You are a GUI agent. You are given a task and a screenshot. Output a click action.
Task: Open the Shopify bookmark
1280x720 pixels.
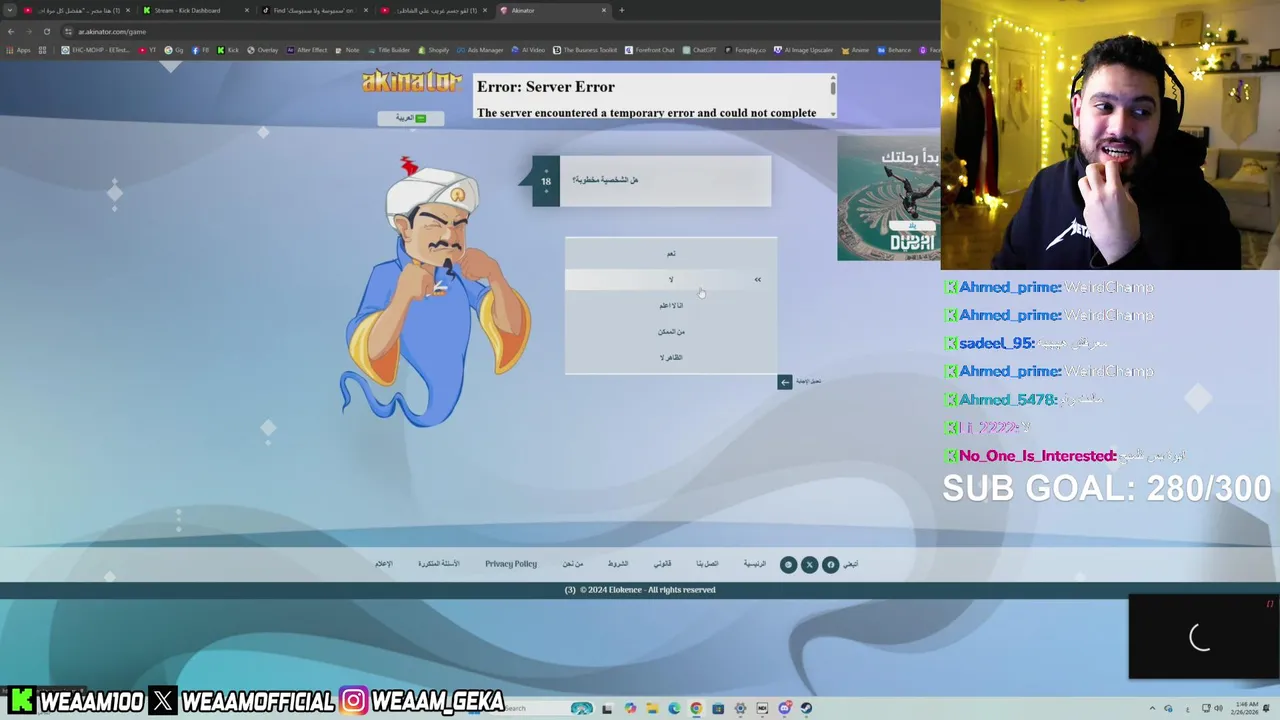click(434, 50)
